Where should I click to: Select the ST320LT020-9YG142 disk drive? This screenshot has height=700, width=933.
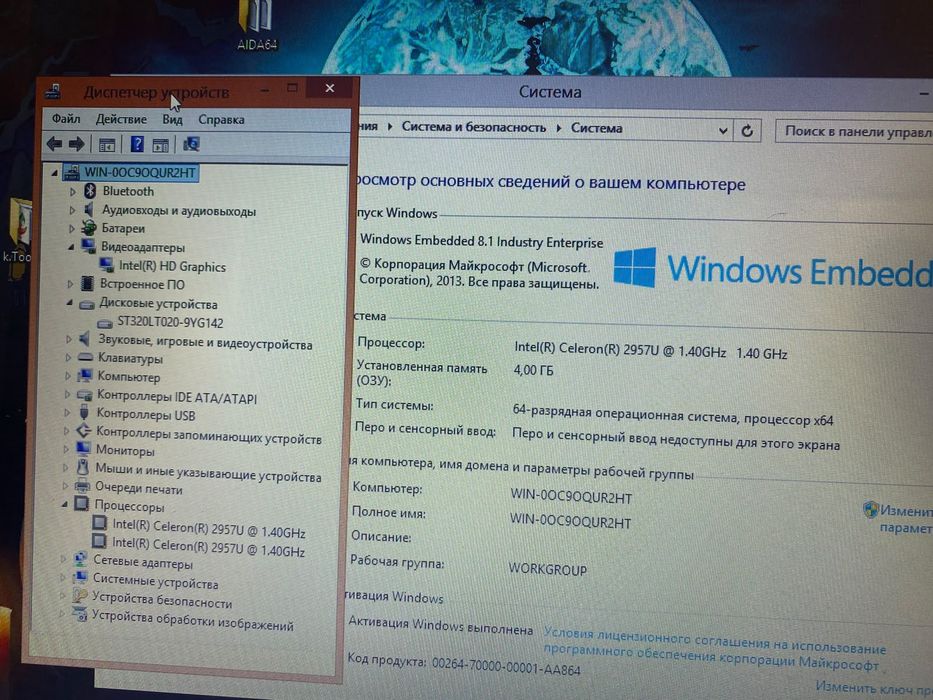point(170,322)
